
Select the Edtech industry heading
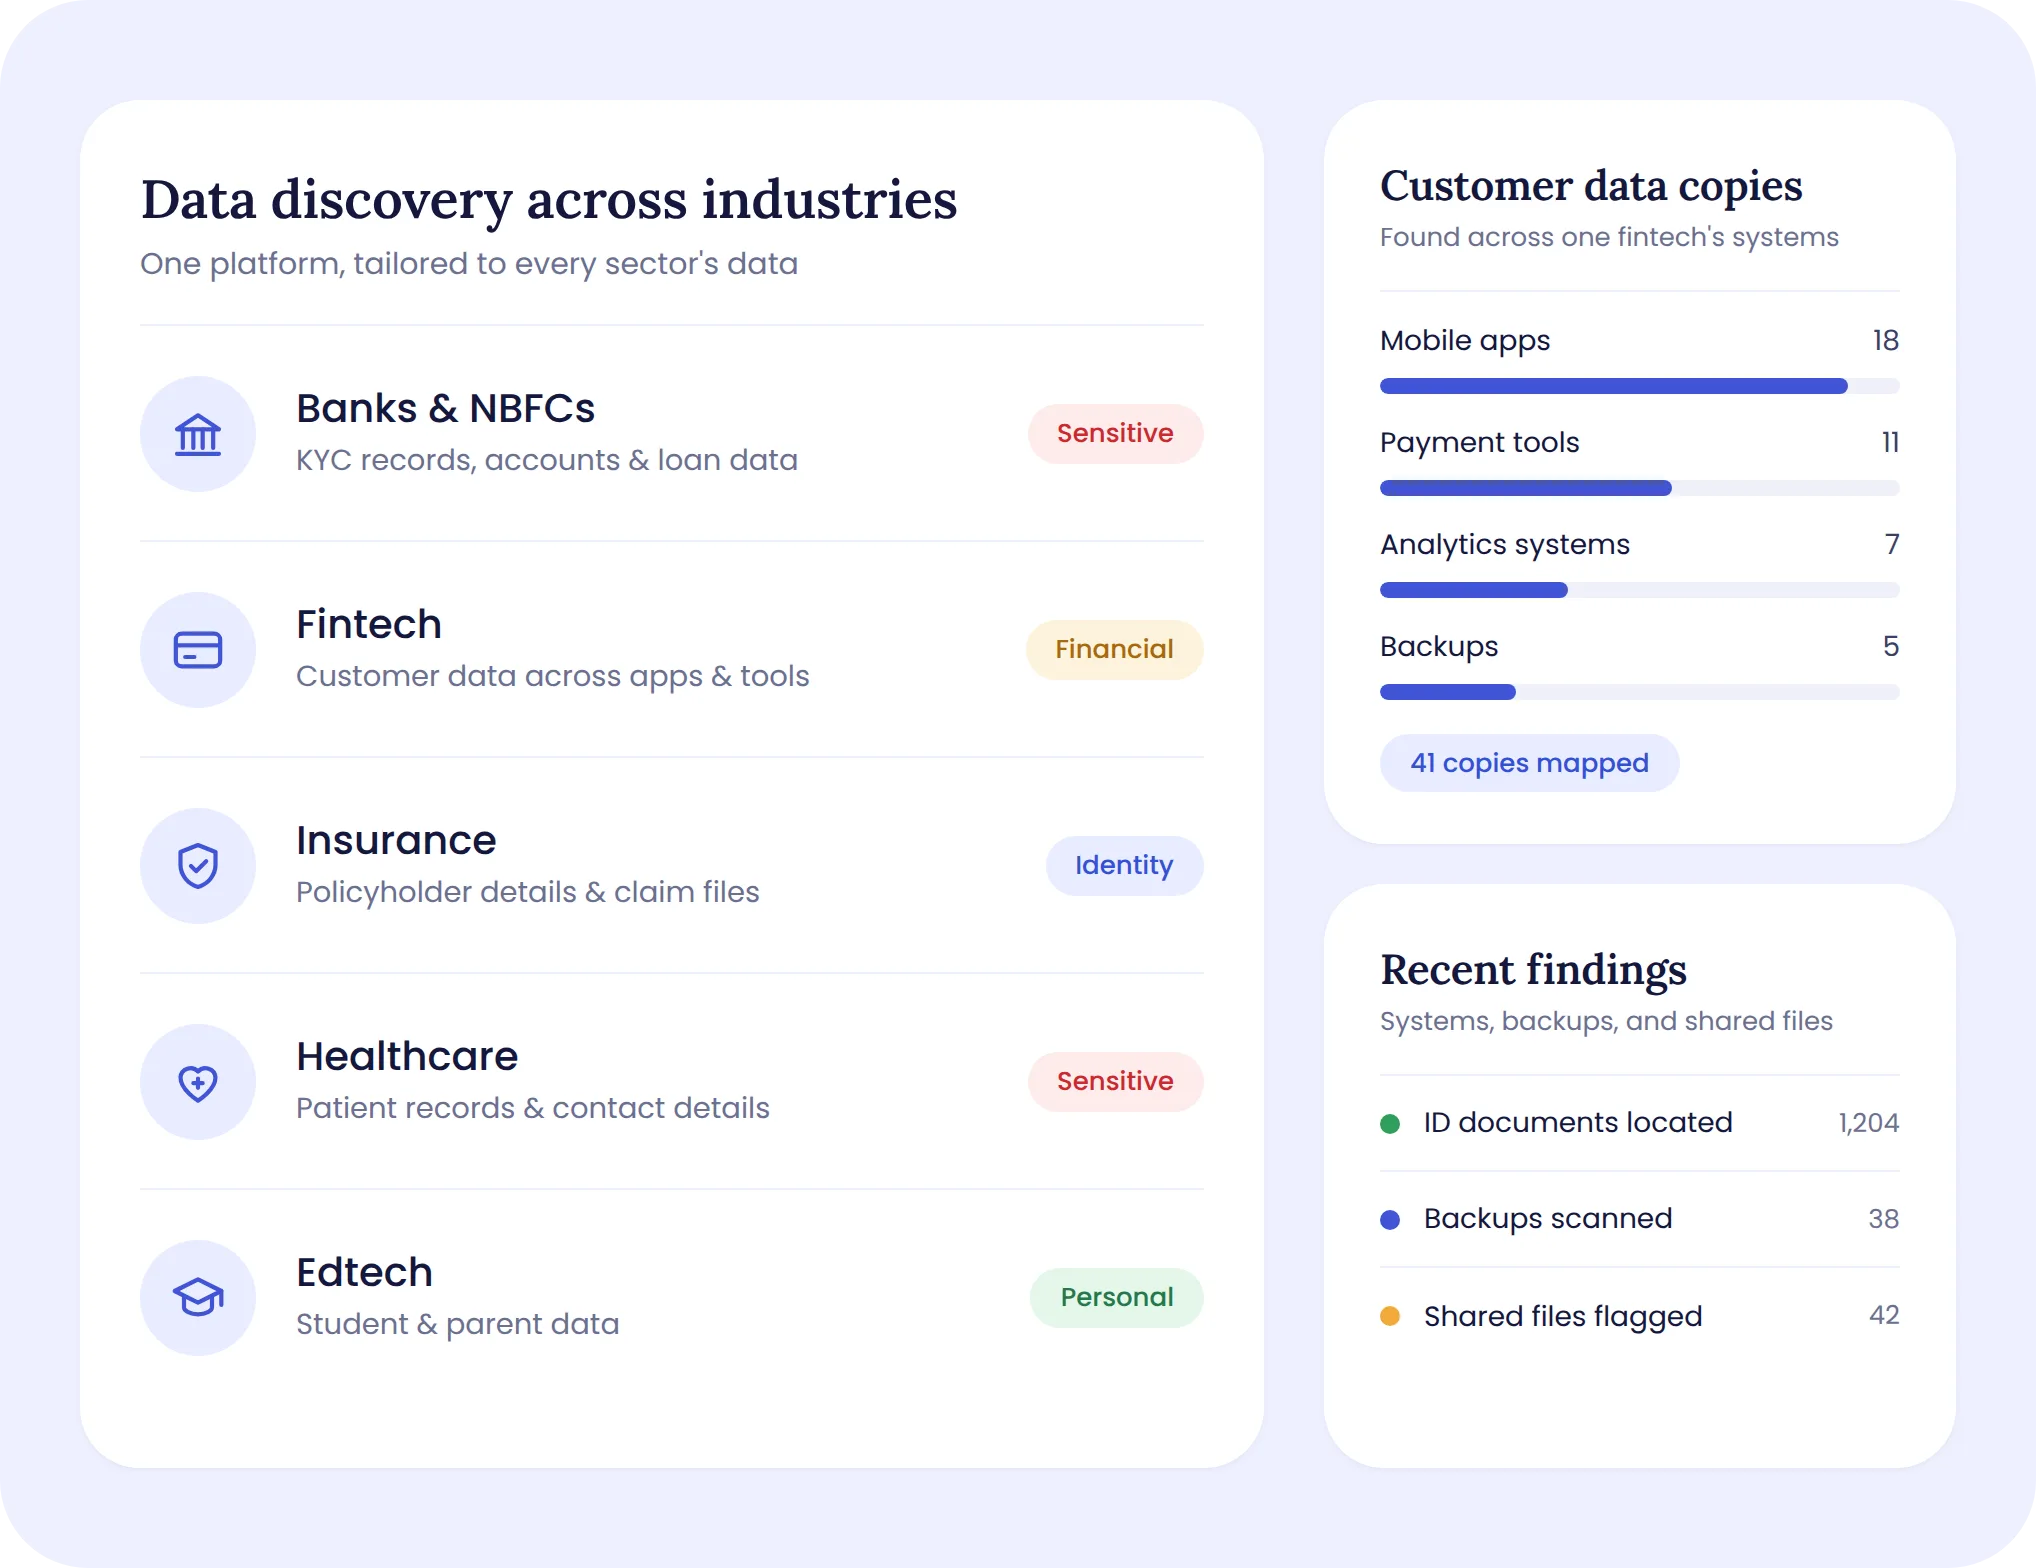364,1273
